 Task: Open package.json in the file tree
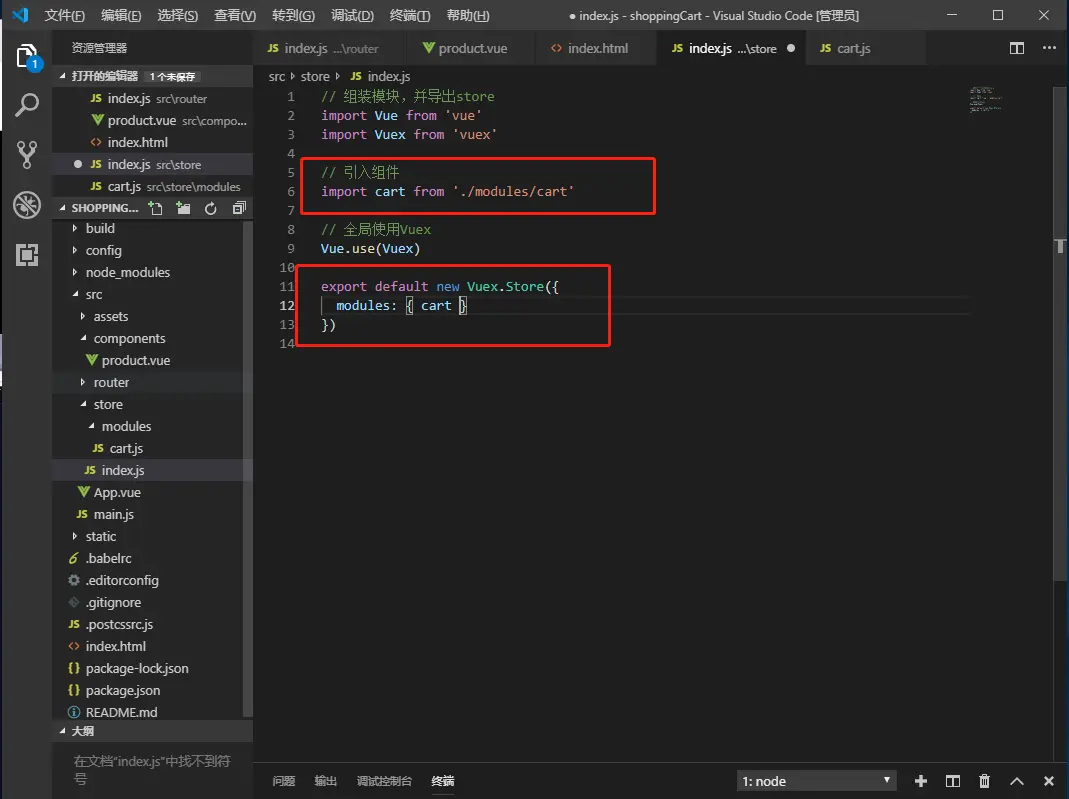tap(147, 691)
